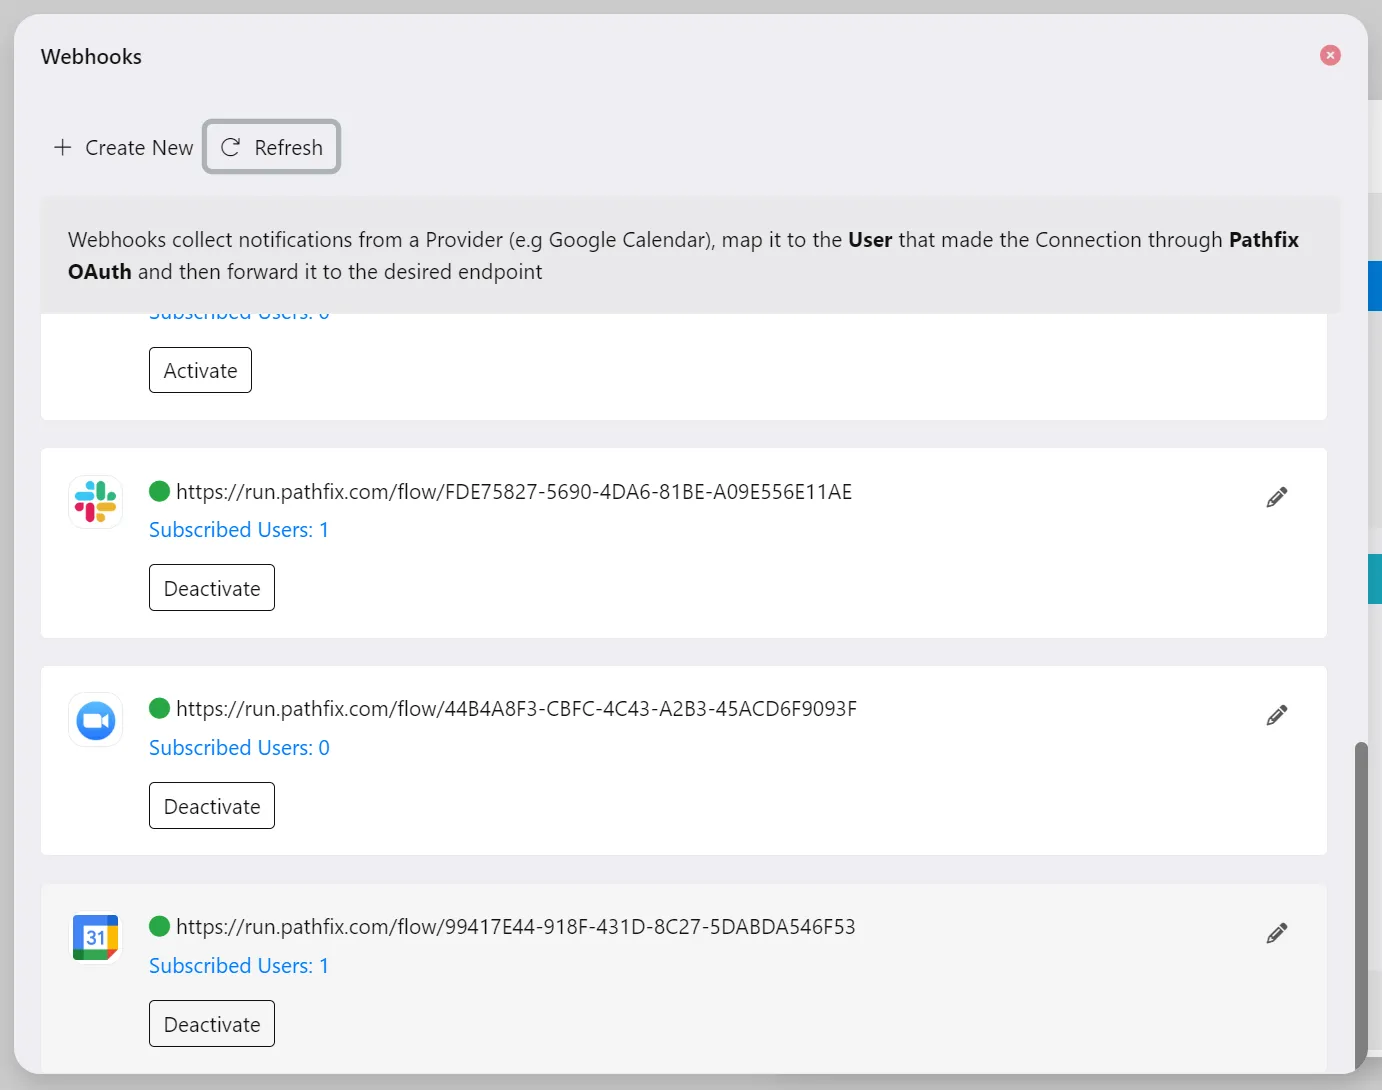This screenshot has width=1382, height=1090.
Task: Click the green status dot of Zoom webhook
Action: (159, 708)
